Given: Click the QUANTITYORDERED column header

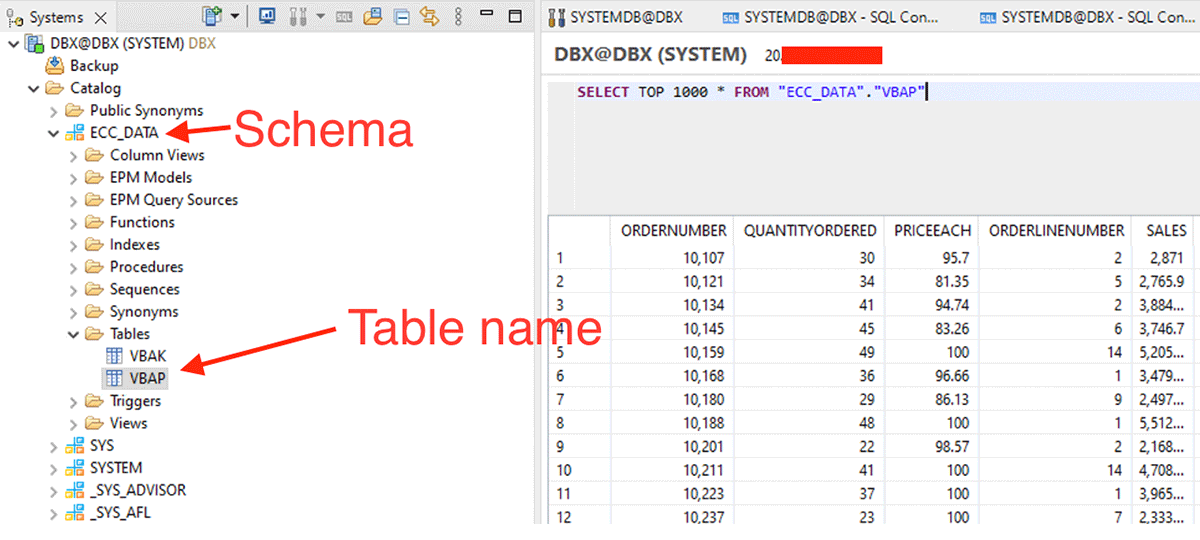Looking at the screenshot, I should (x=809, y=230).
